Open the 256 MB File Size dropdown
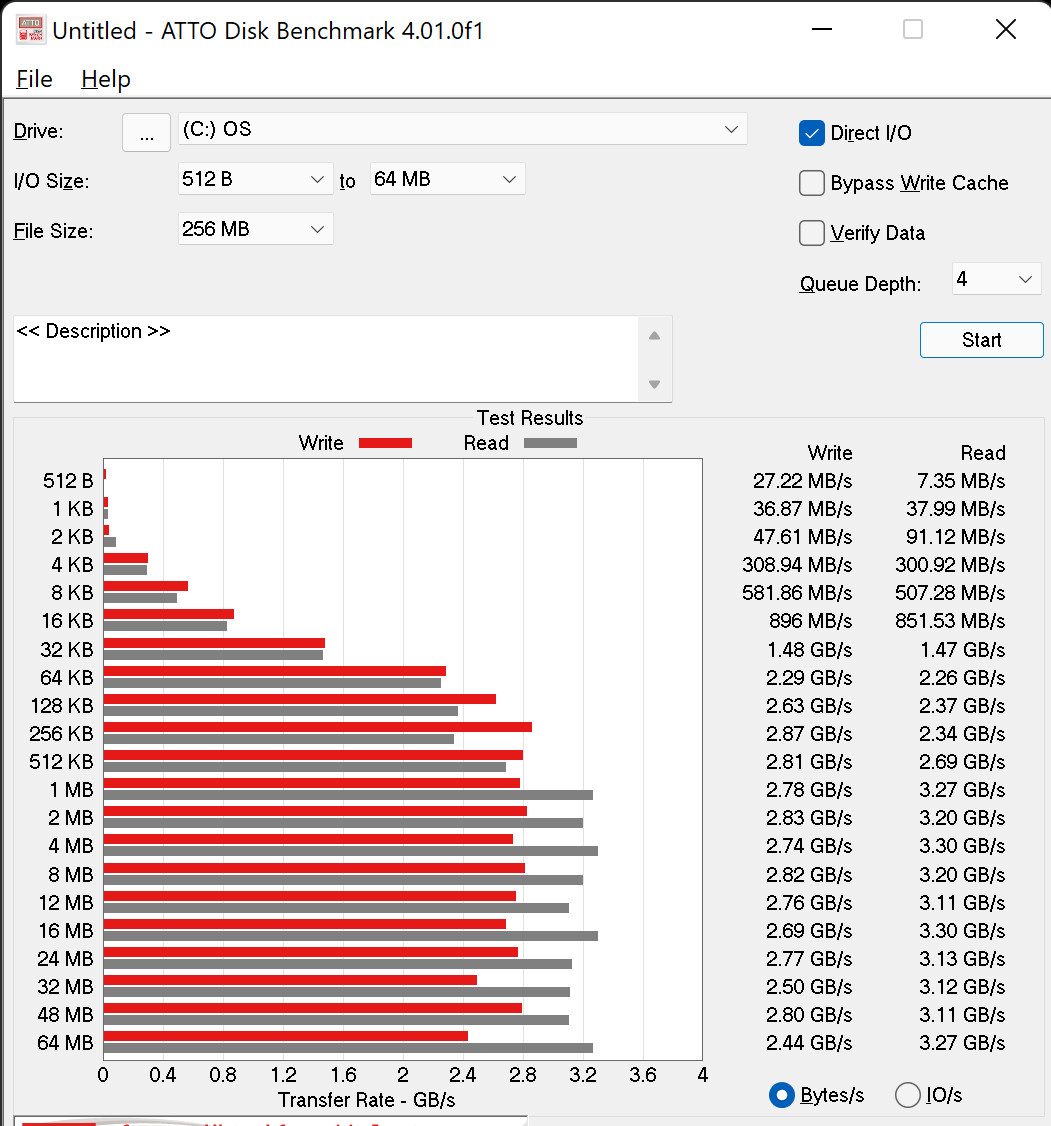This screenshot has width=1051, height=1126. coord(256,229)
